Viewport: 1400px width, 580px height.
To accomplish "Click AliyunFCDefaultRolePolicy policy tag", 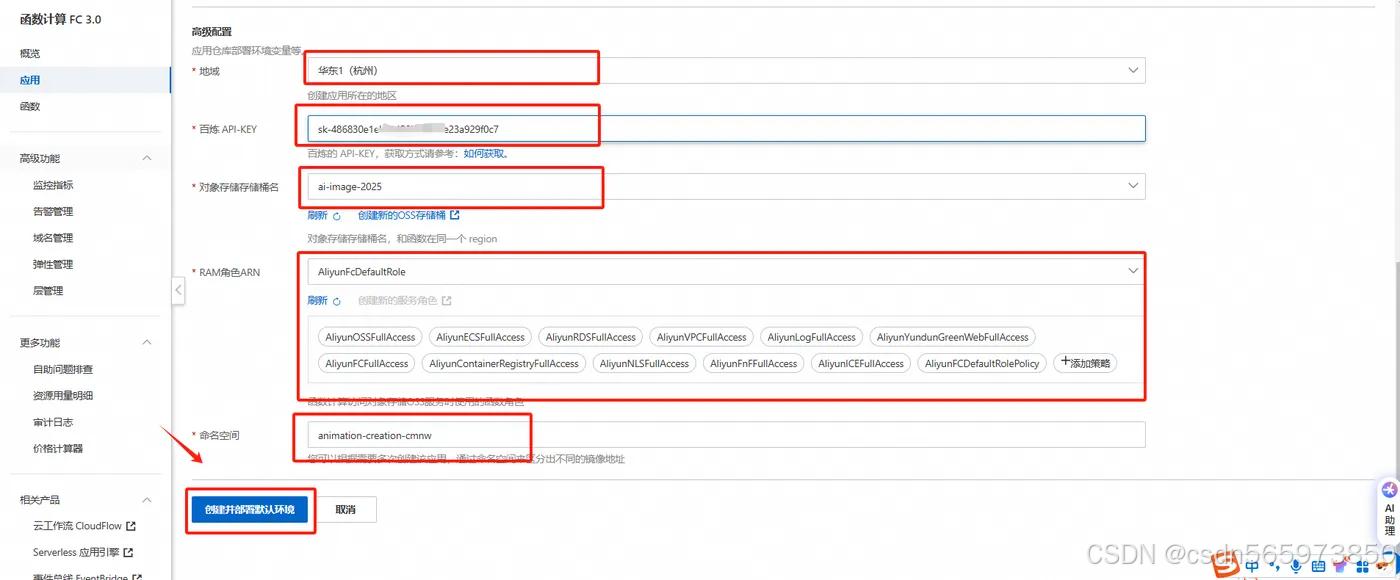I will click(x=983, y=363).
